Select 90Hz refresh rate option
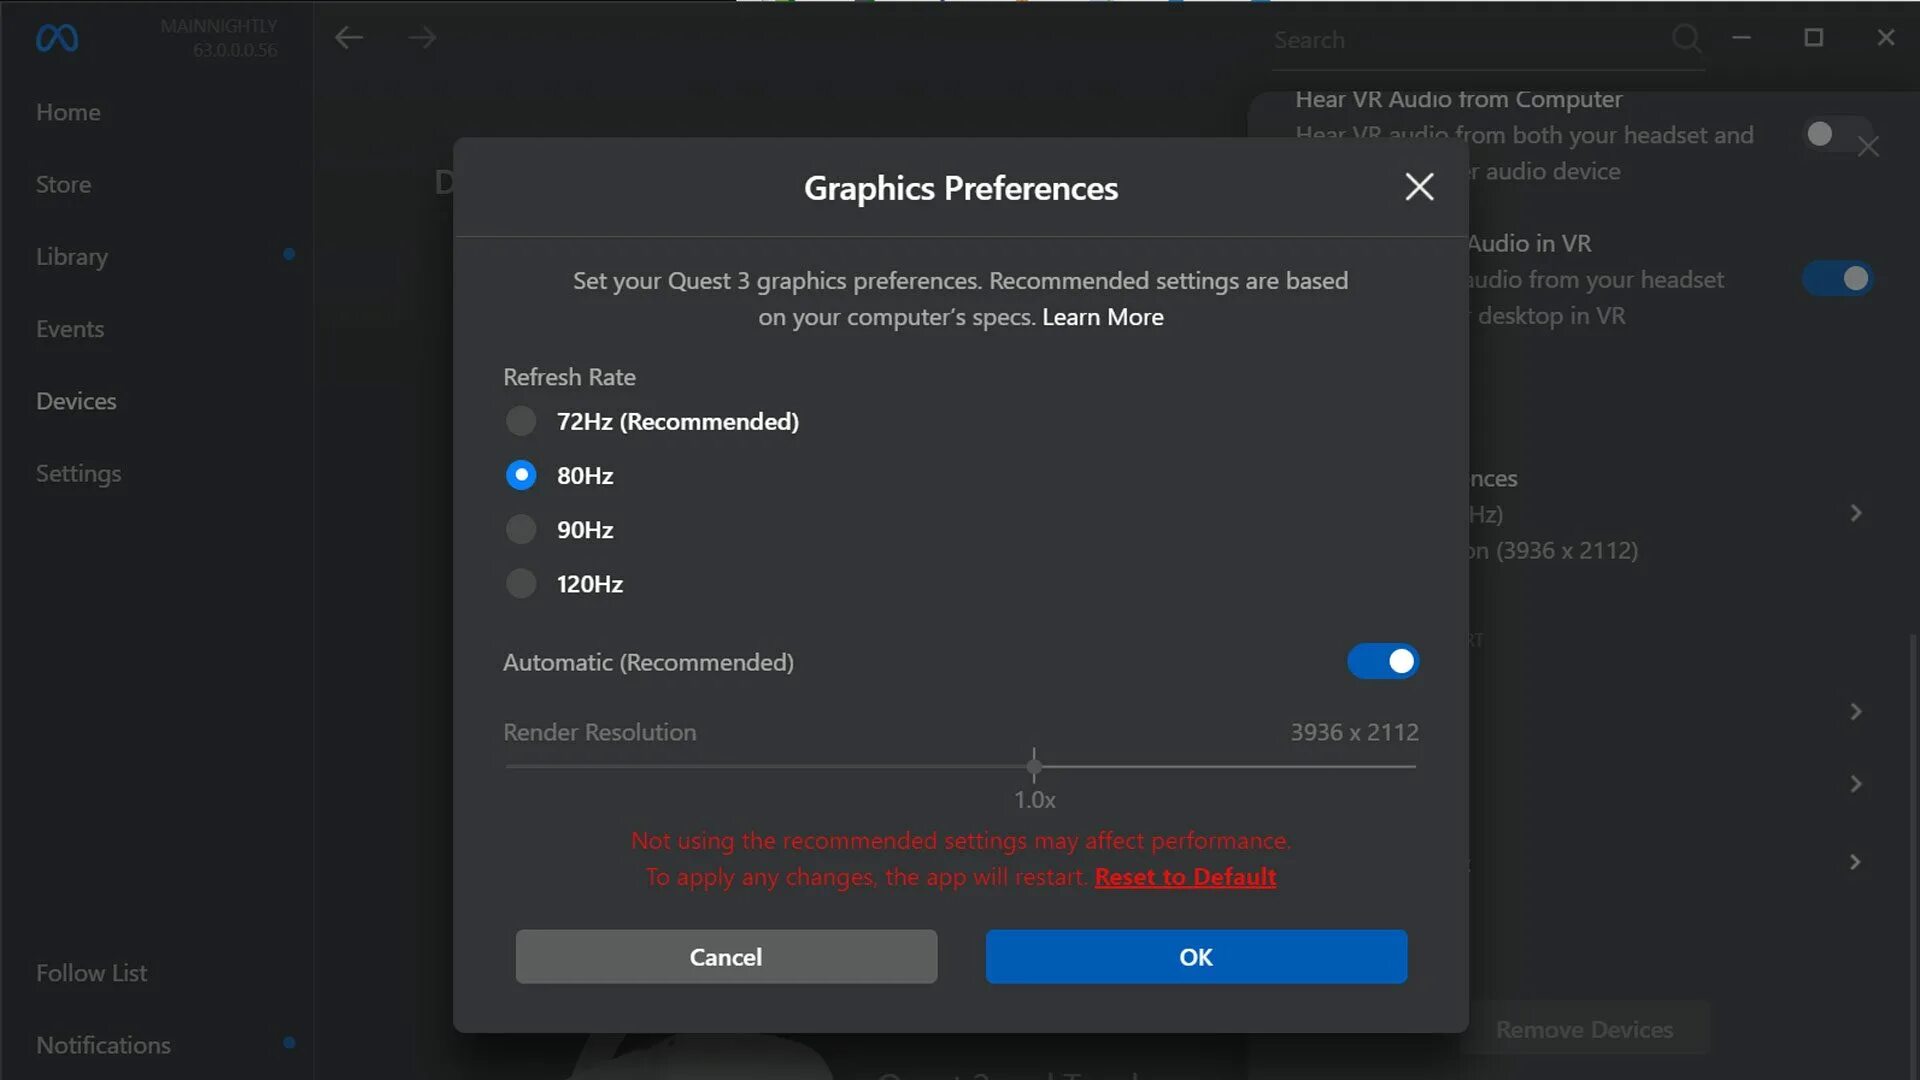This screenshot has width=1920, height=1080. (520, 529)
